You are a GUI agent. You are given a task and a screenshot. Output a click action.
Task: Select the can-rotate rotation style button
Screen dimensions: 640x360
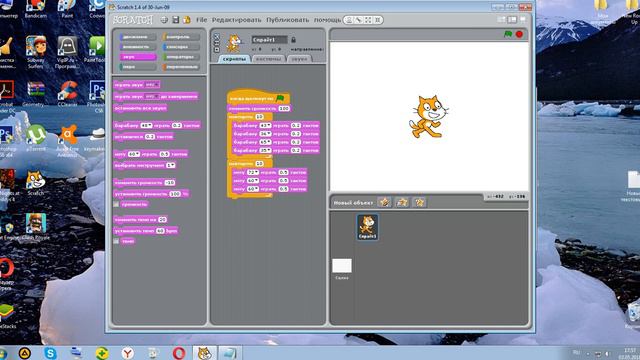click(x=217, y=36)
